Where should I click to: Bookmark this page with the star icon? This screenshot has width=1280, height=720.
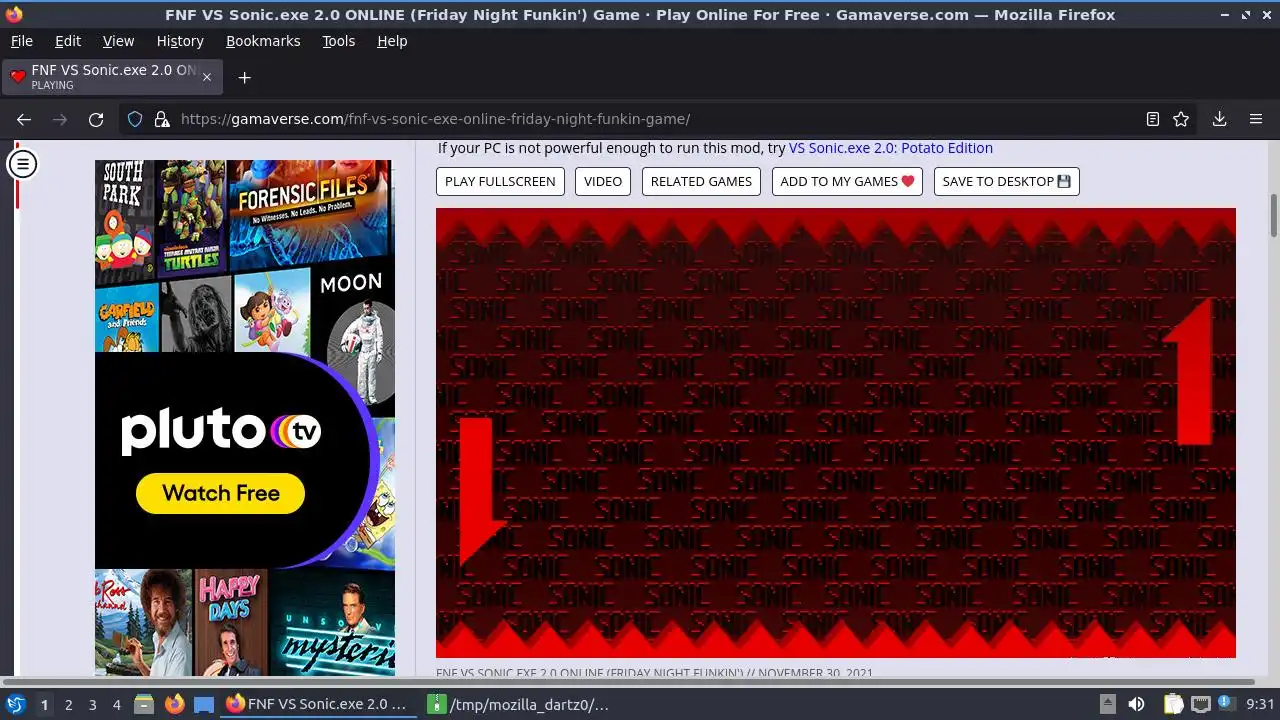1181,119
